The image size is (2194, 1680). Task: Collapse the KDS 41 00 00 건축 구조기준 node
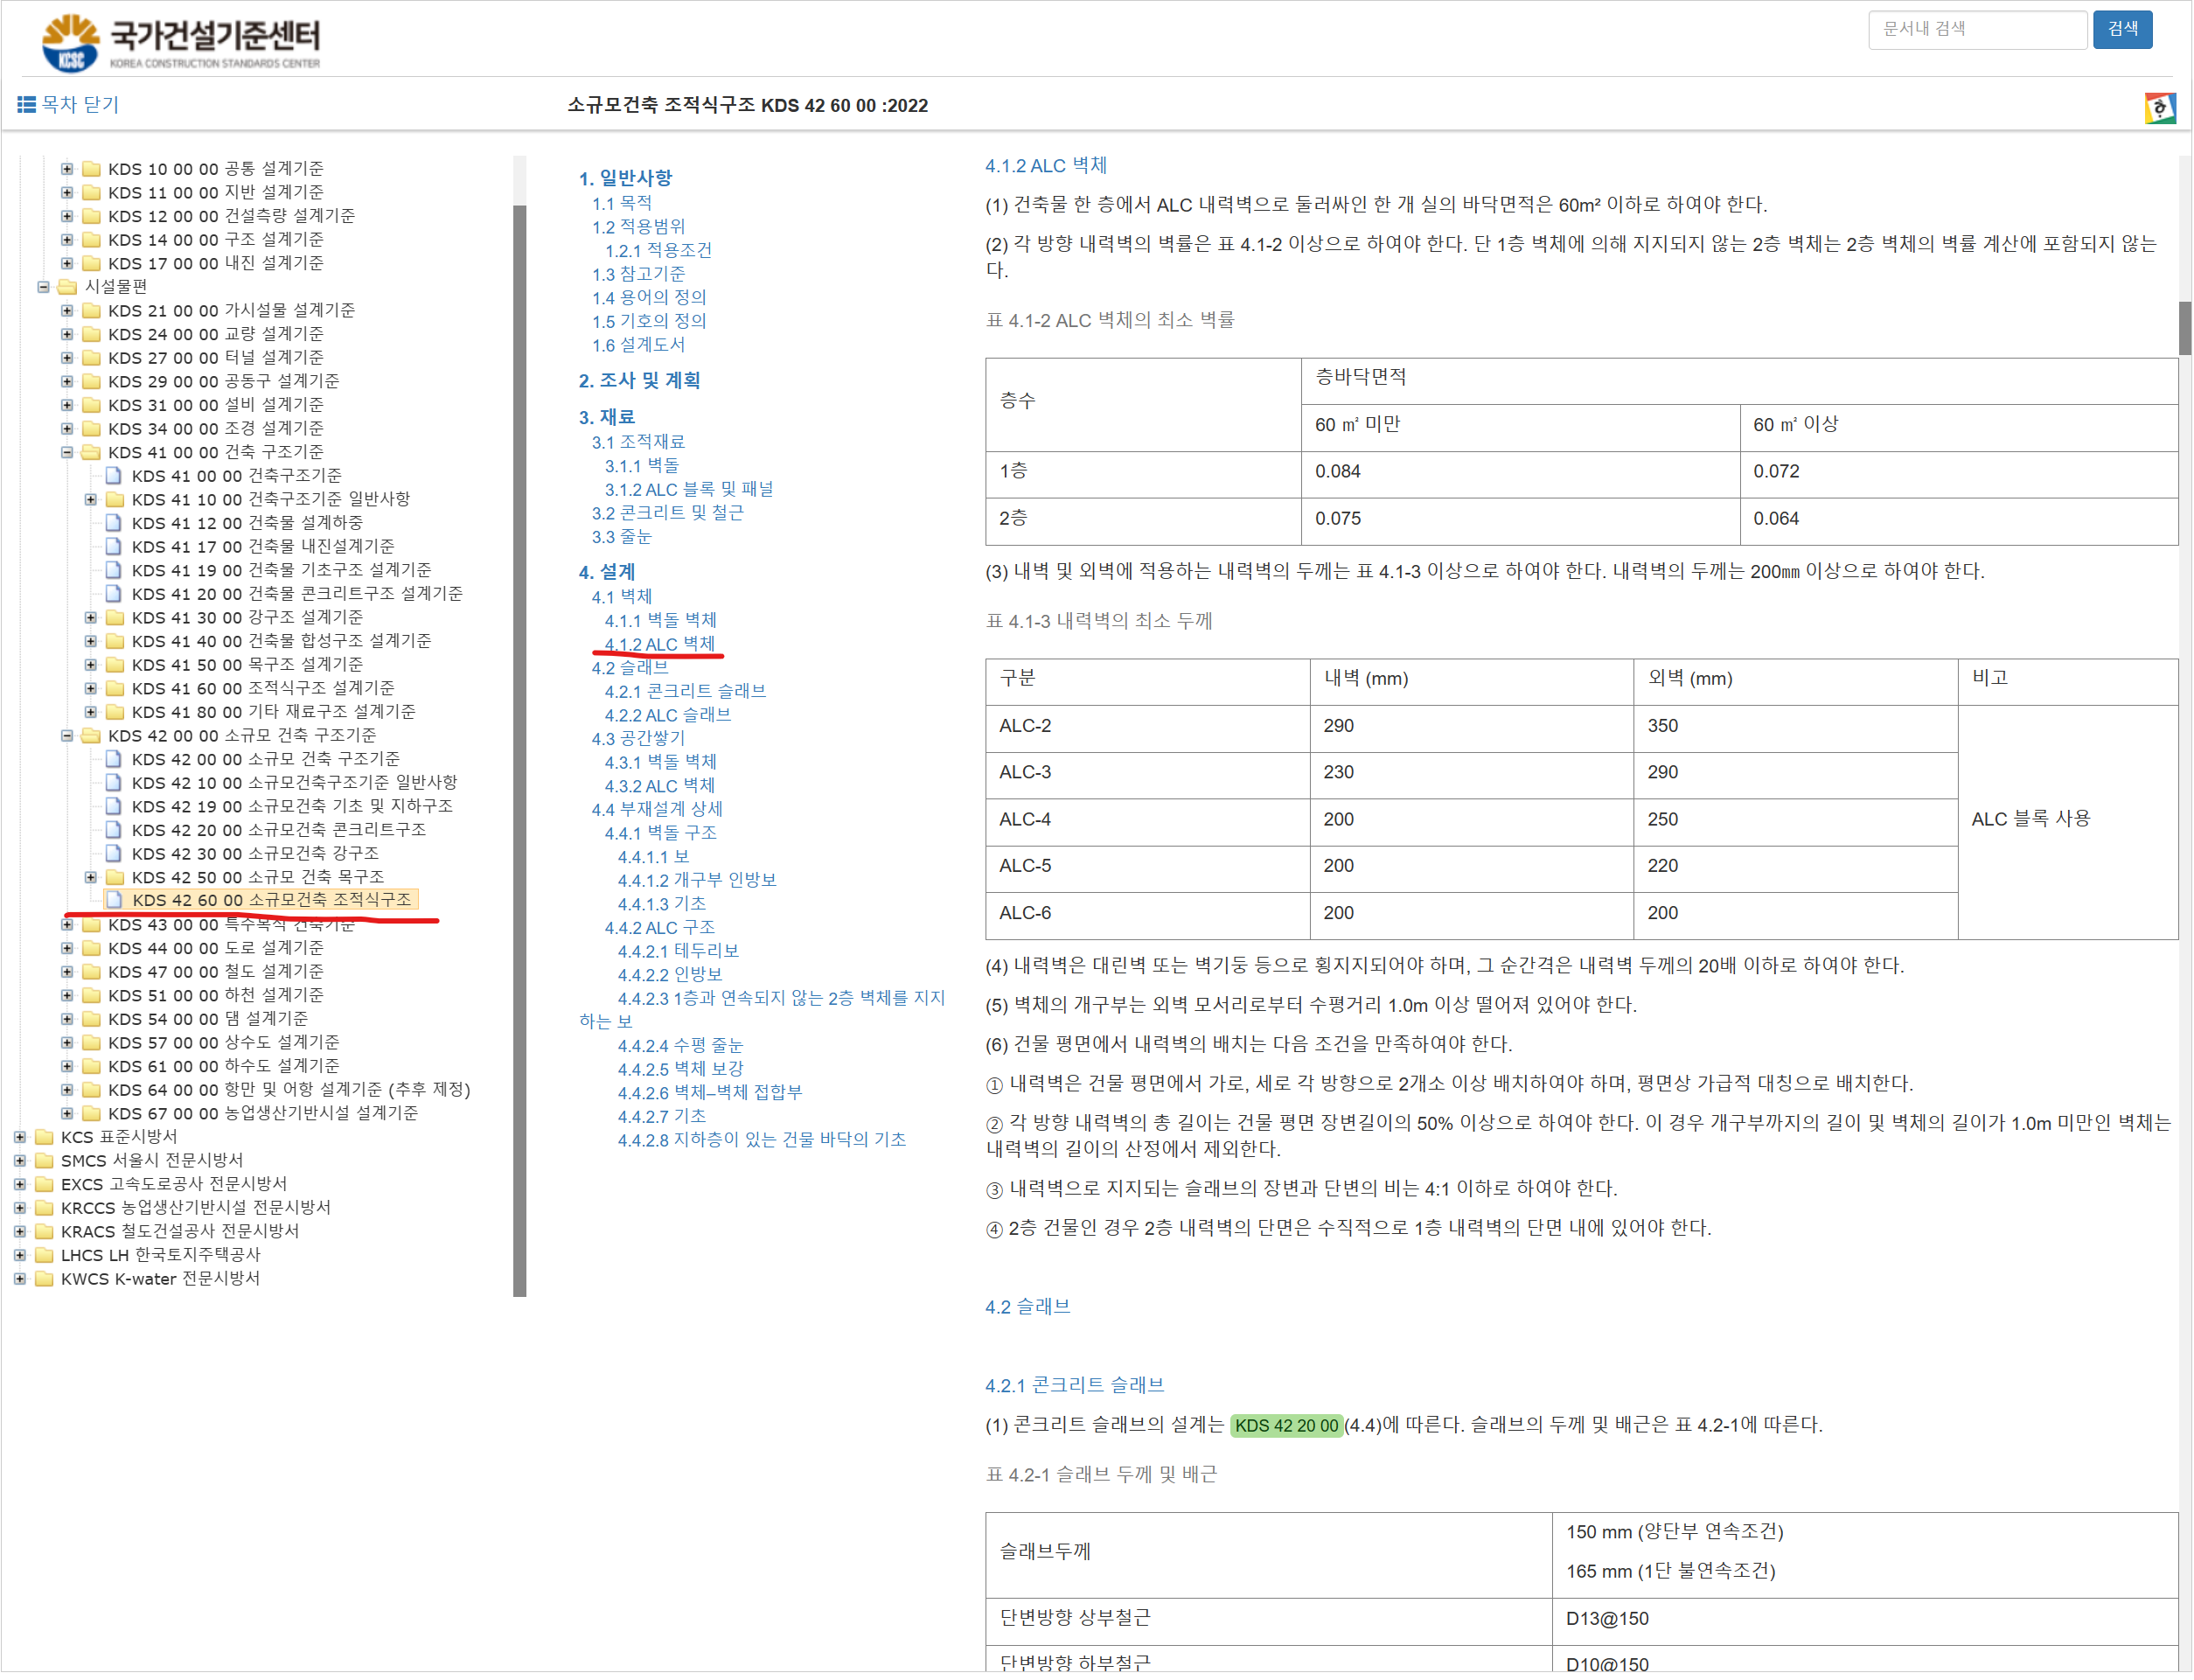[x=67, y=452]
